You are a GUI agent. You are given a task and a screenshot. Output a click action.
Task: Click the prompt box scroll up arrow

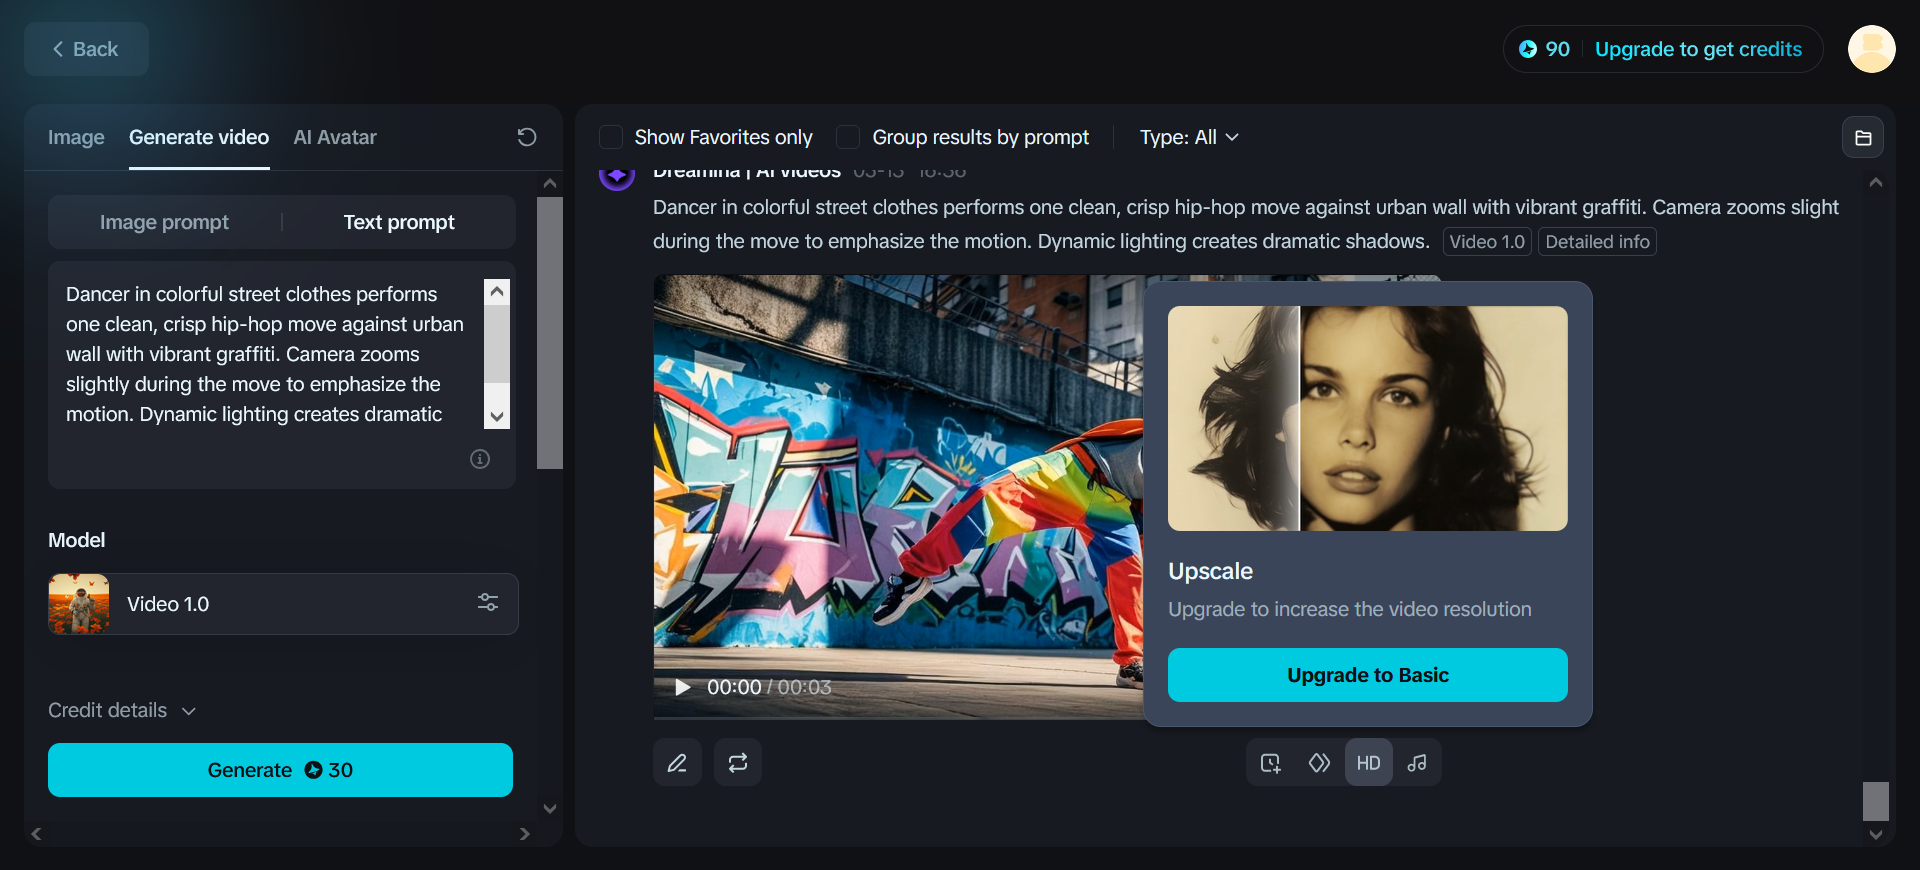click(497, 291)
